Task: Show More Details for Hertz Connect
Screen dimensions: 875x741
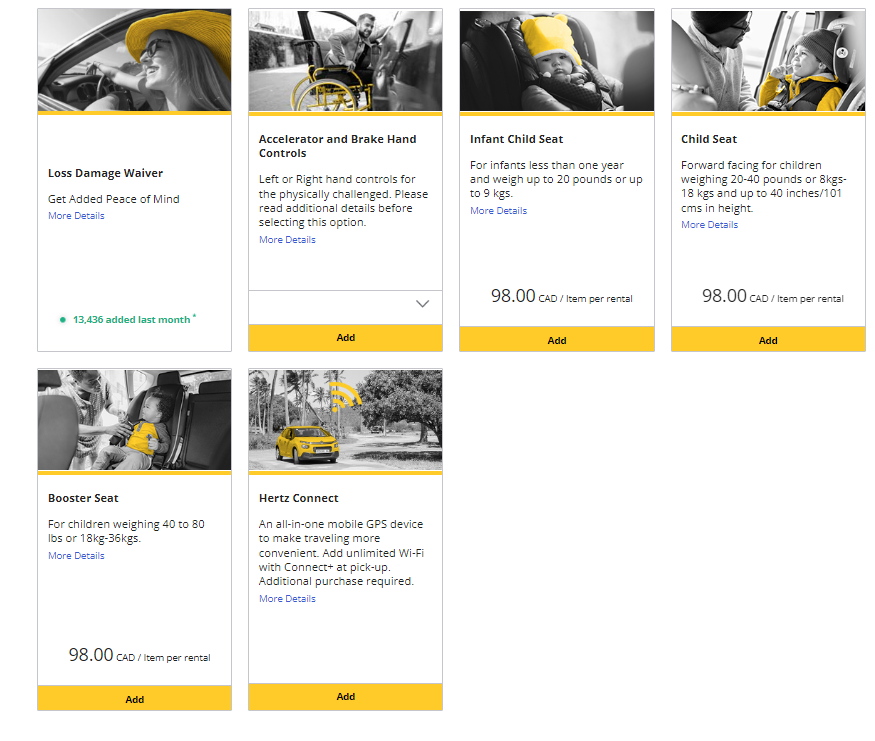Action: coord(287,599)
